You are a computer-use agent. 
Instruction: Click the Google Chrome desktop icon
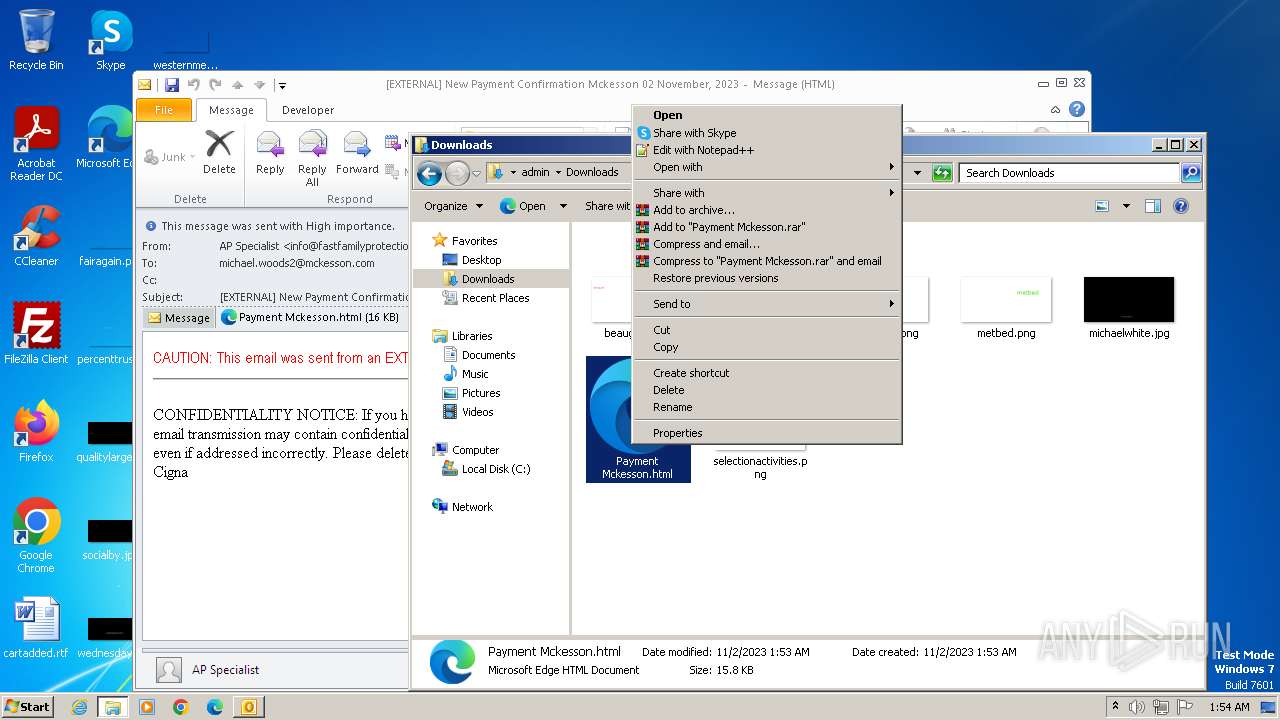pyautogui.click(x=36, y=535)
